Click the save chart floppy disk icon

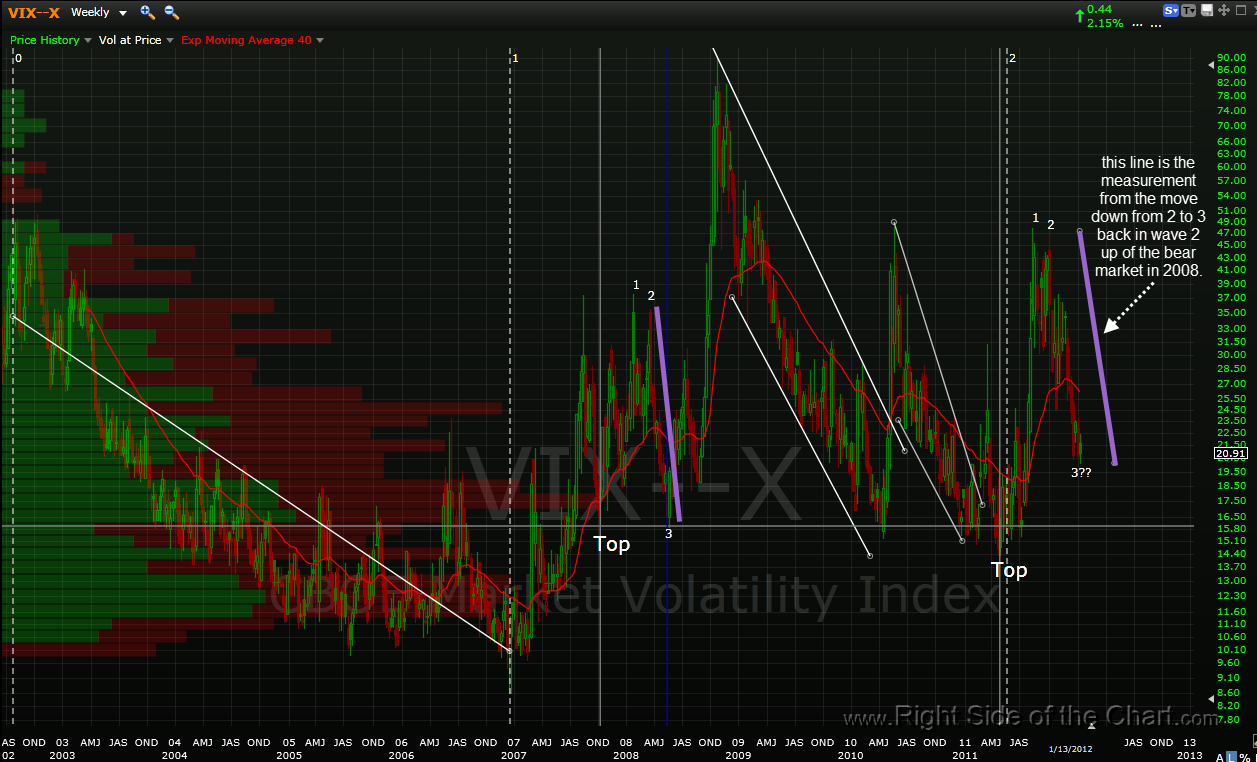1207,10
